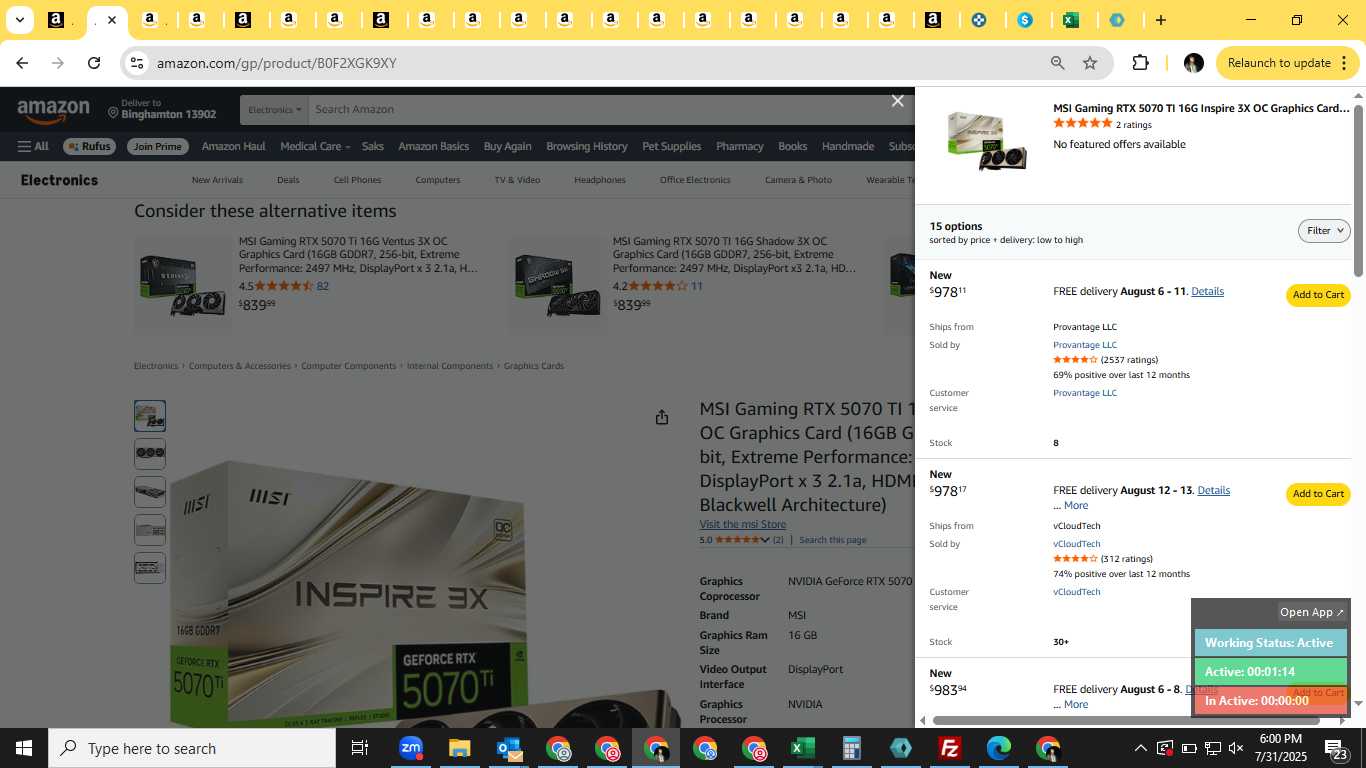Click the offers panel vertical scrollbar
This screenshot has width=1366, height=768.
(x=1358, y=190)
